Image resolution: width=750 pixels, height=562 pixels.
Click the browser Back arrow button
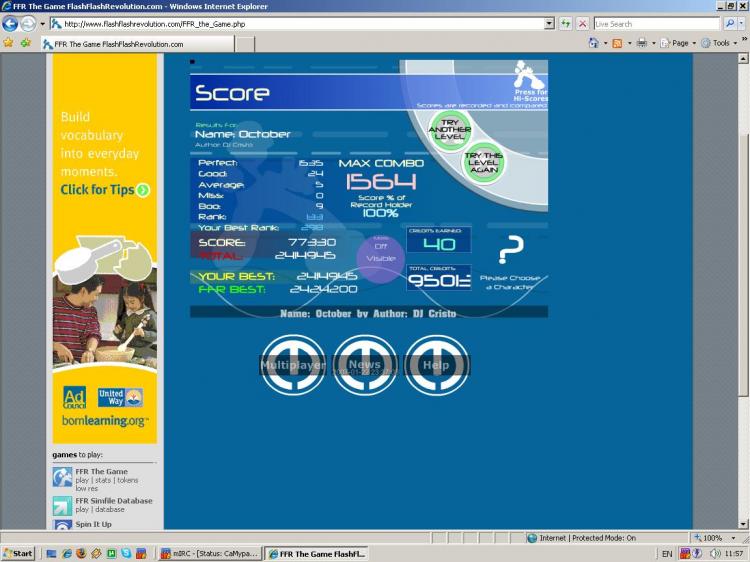click(x=11, y=23)
